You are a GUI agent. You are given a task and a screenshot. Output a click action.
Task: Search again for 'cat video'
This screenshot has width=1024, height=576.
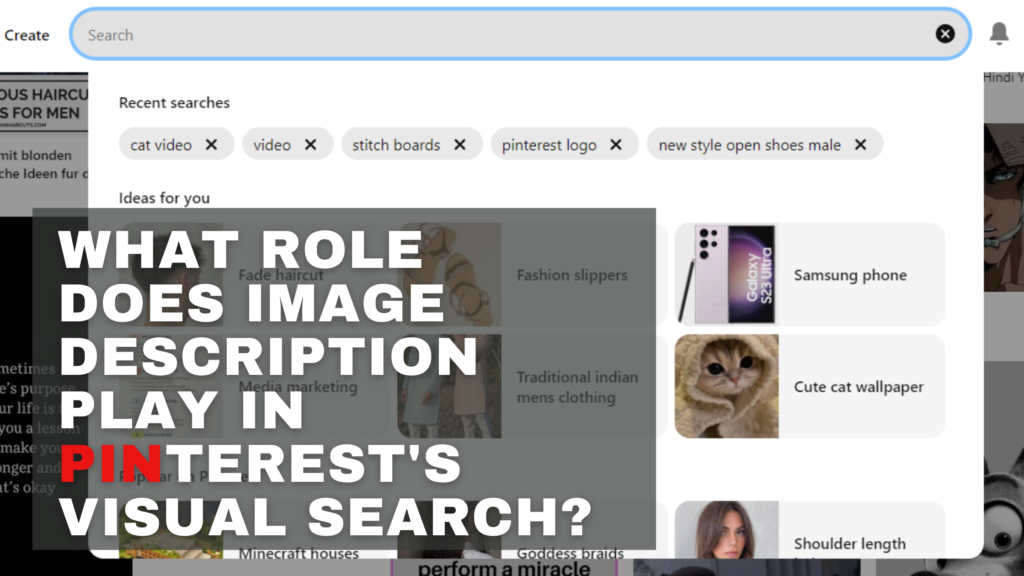(161, 145)
